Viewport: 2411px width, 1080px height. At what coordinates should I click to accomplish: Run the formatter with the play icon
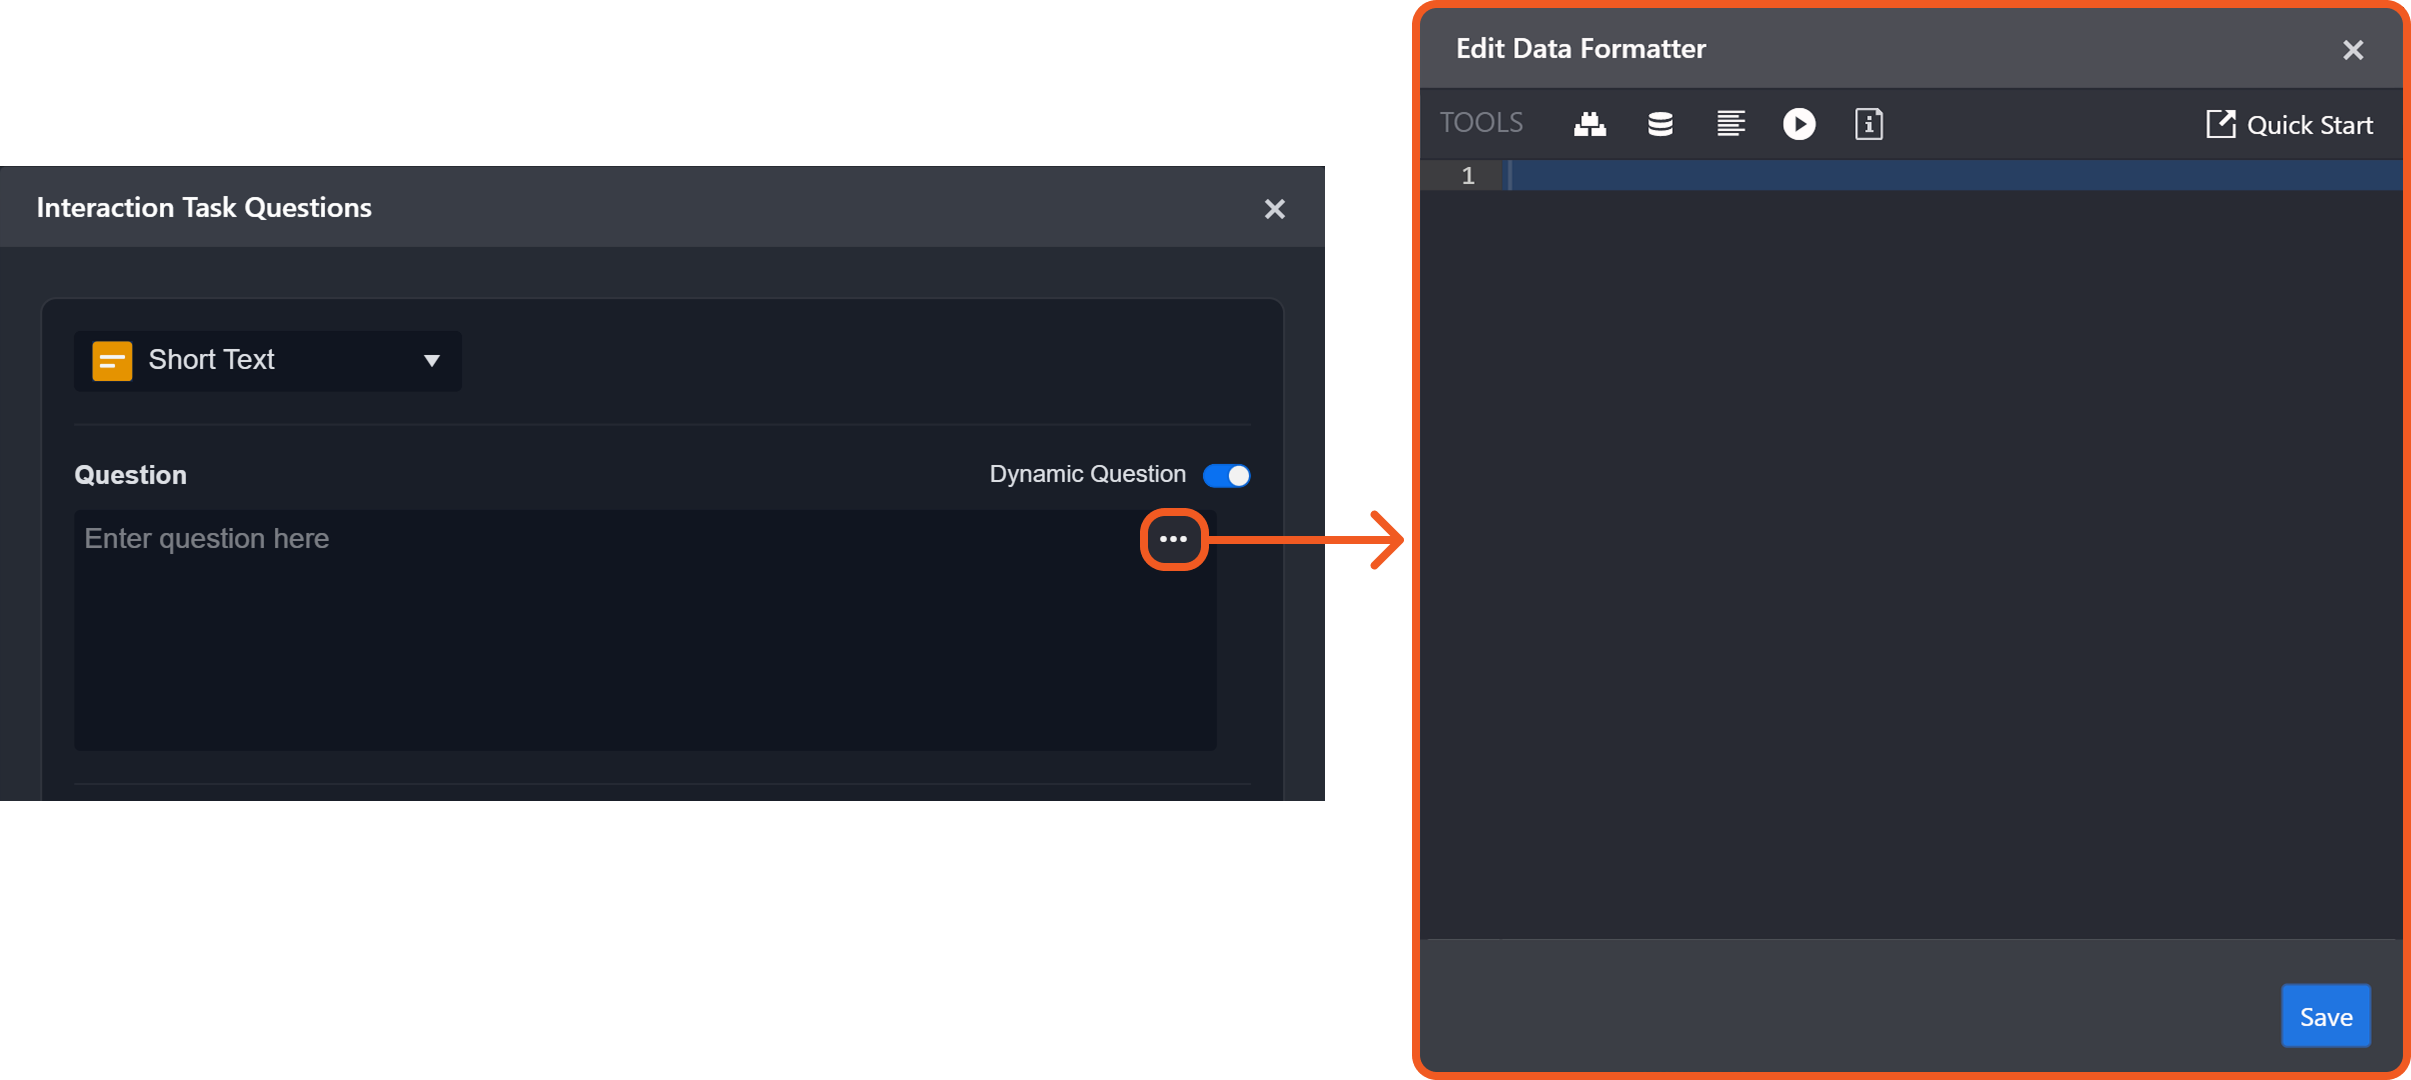tap(1799, 124)
